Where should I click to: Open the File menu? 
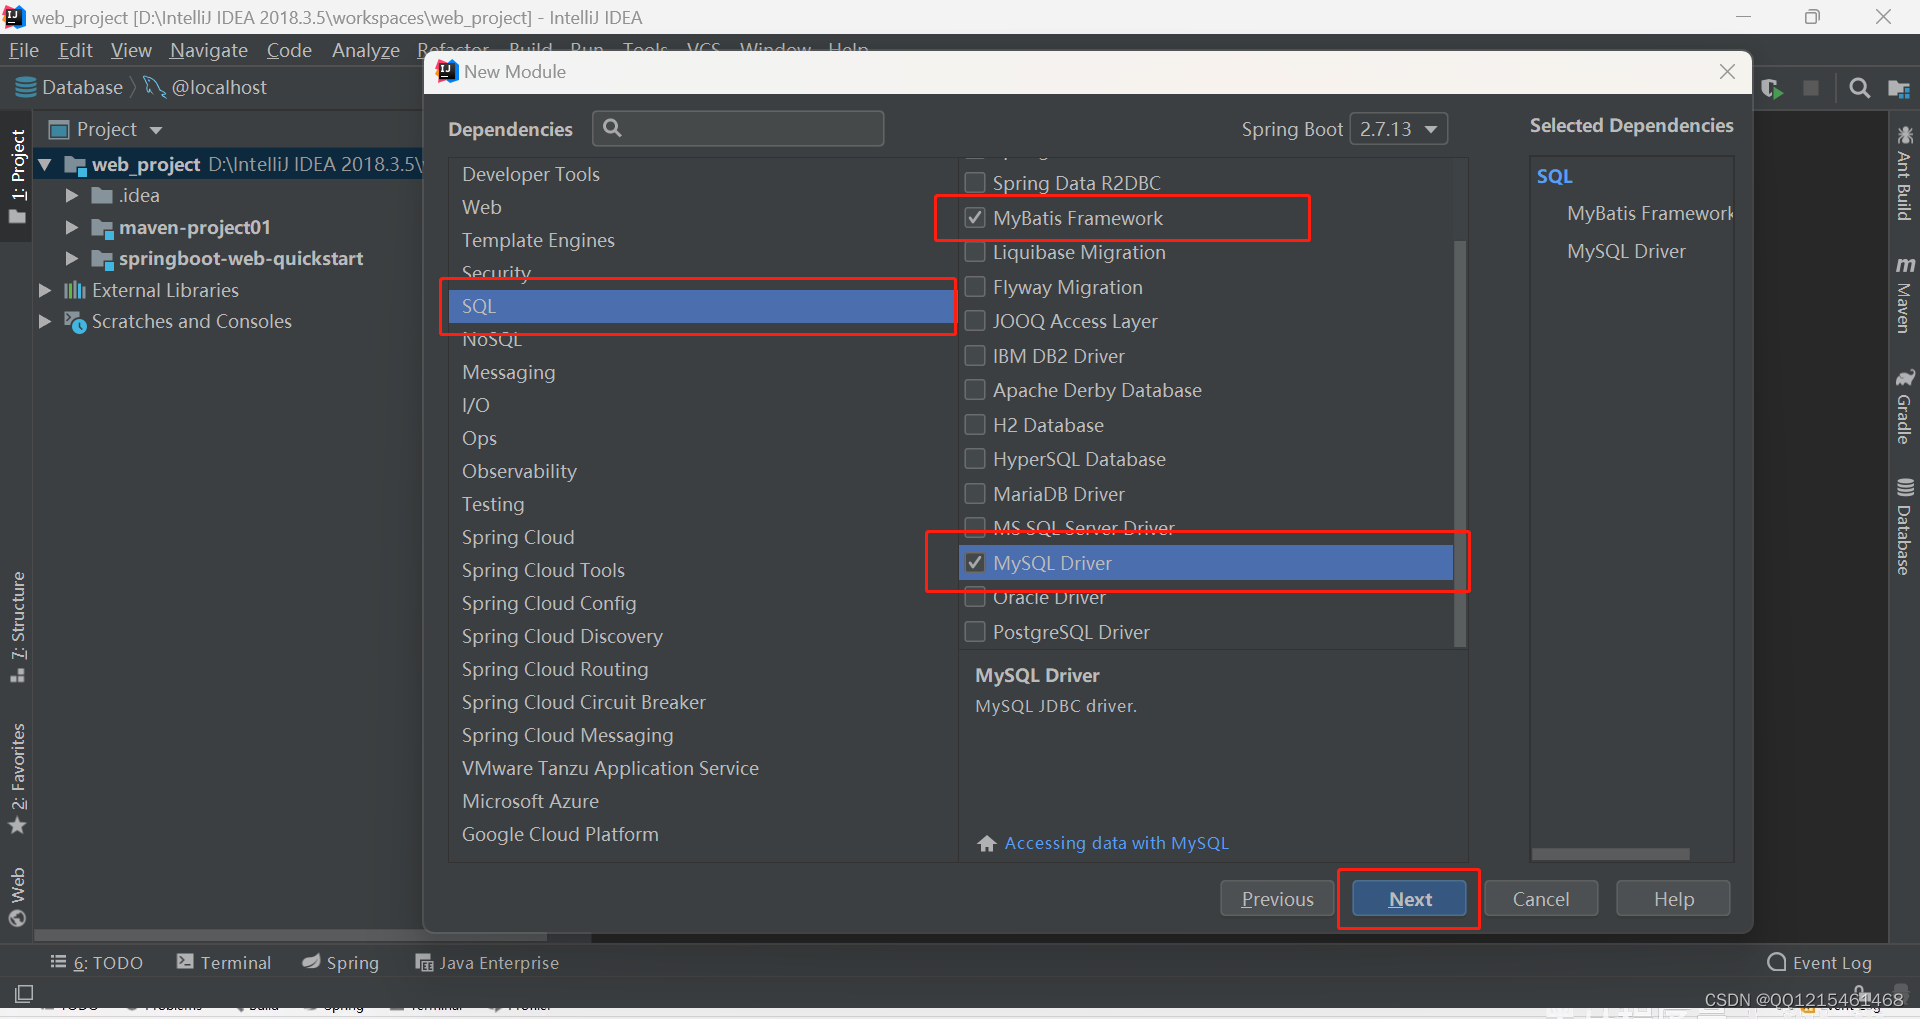(23, 50)
